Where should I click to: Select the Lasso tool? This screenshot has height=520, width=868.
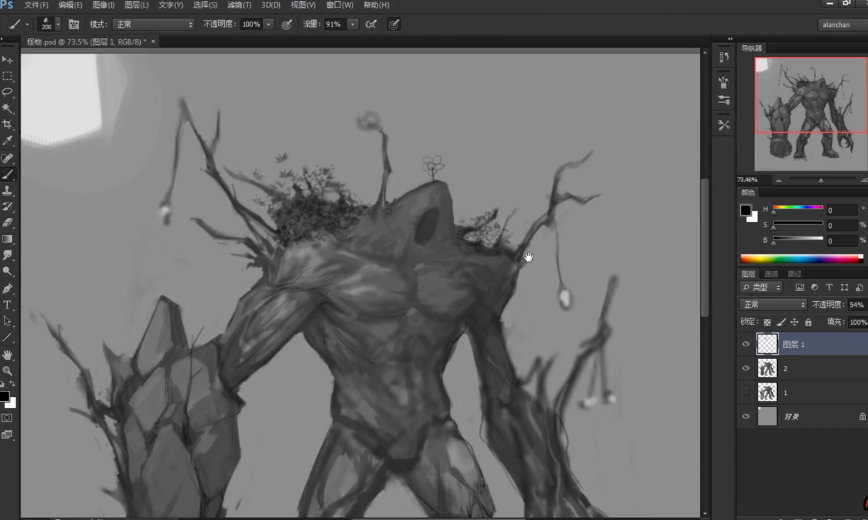click(x=7, y=92)
